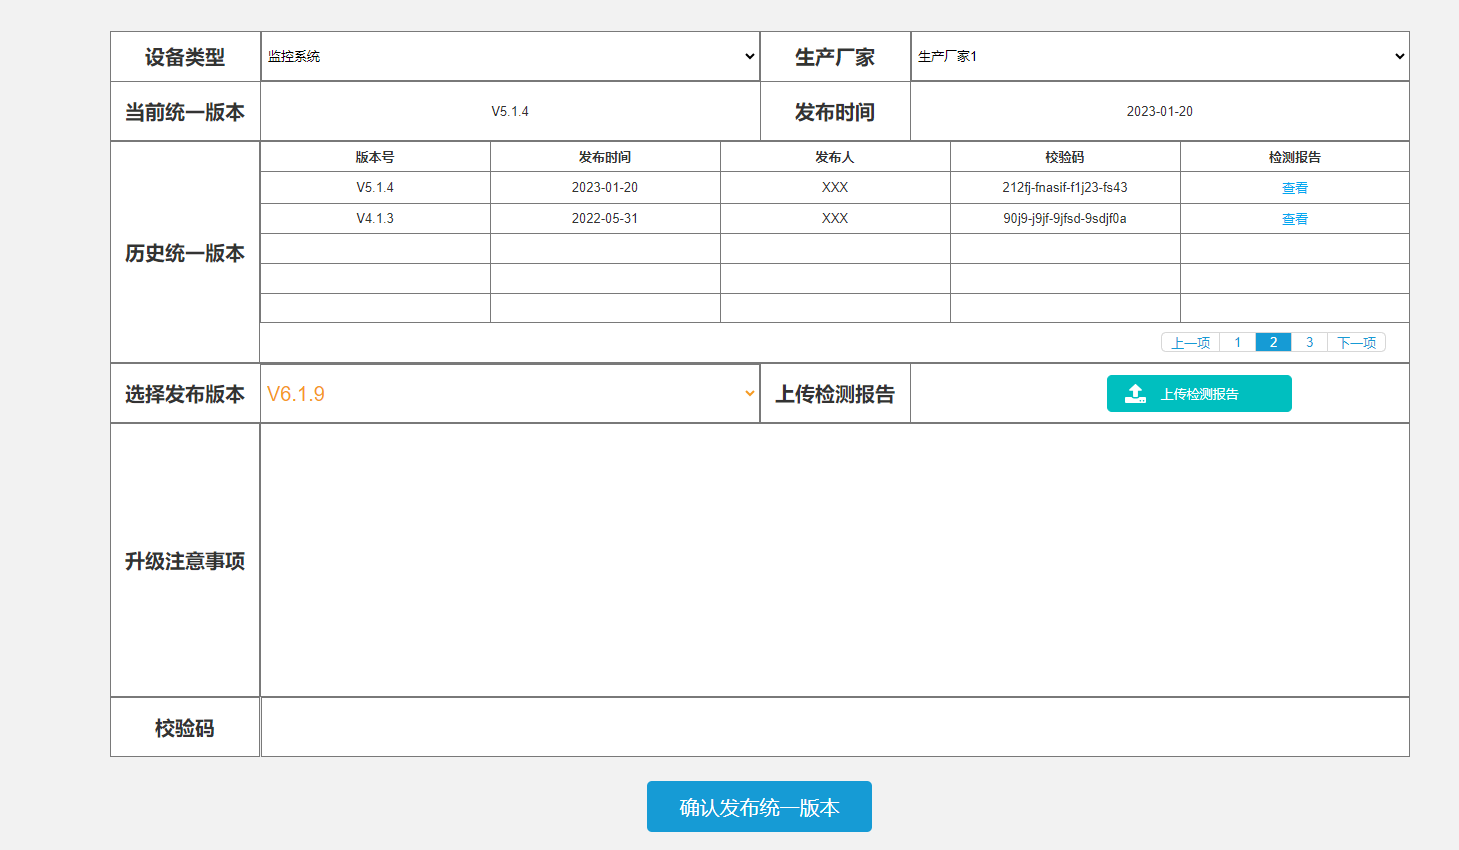Click the 当前统一版本 value V5.1.4
This screenshot has width=1459, height=850.
tap(510, 112)
